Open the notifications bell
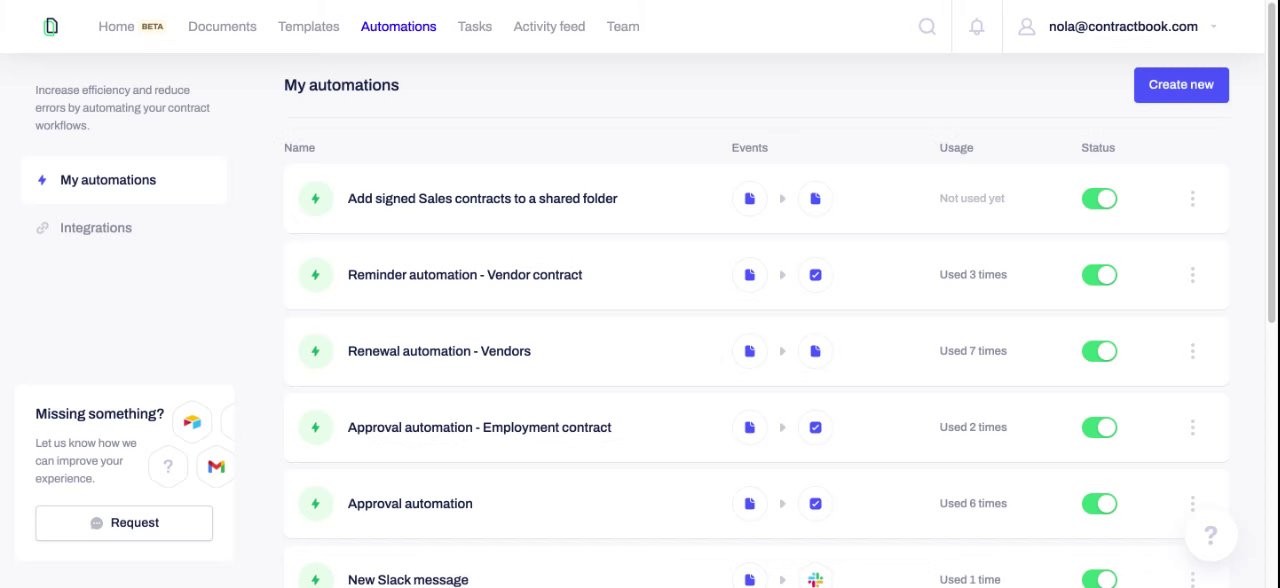Viewport: 1280px width, 588px height. coord(977,27)
